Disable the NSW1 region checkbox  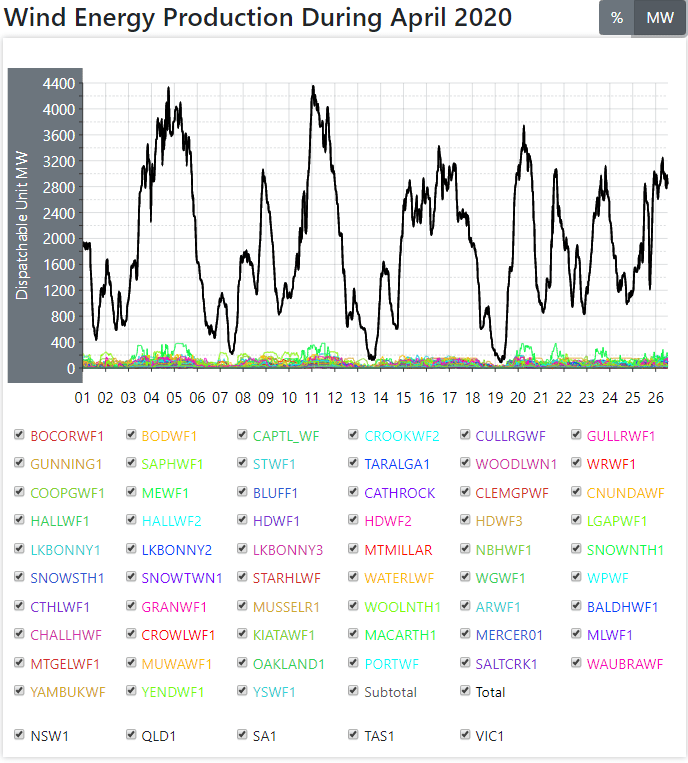(x=20, y=735)
